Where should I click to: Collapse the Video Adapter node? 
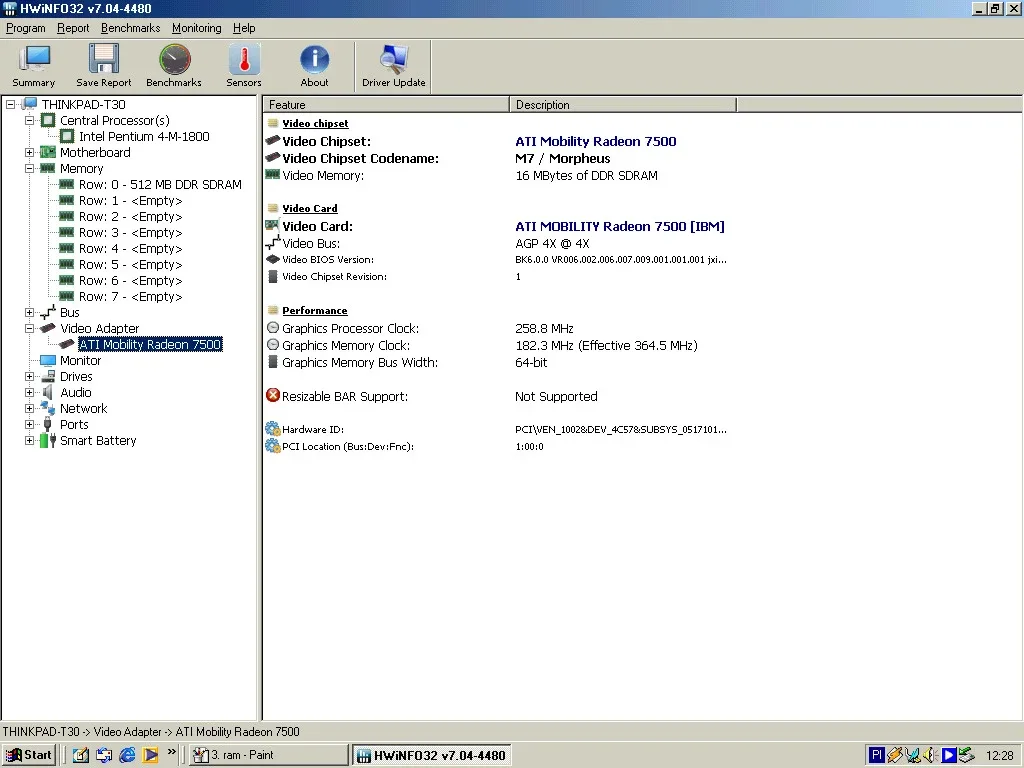29,328
